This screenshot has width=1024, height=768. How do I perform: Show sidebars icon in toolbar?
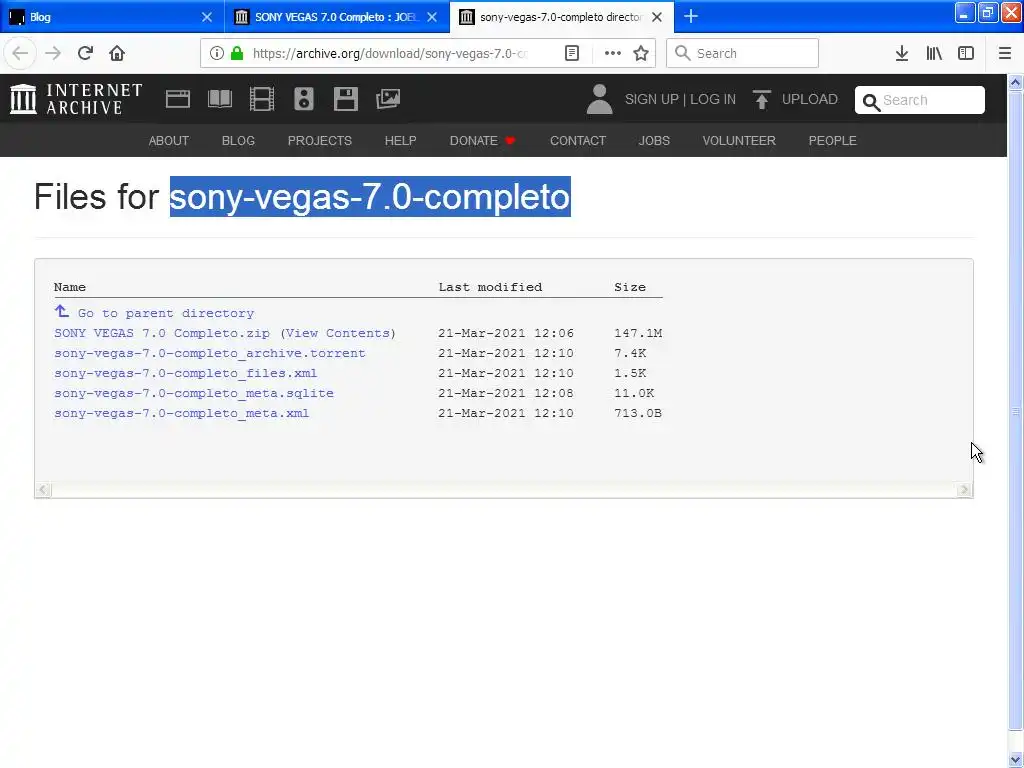click(966, 54)
